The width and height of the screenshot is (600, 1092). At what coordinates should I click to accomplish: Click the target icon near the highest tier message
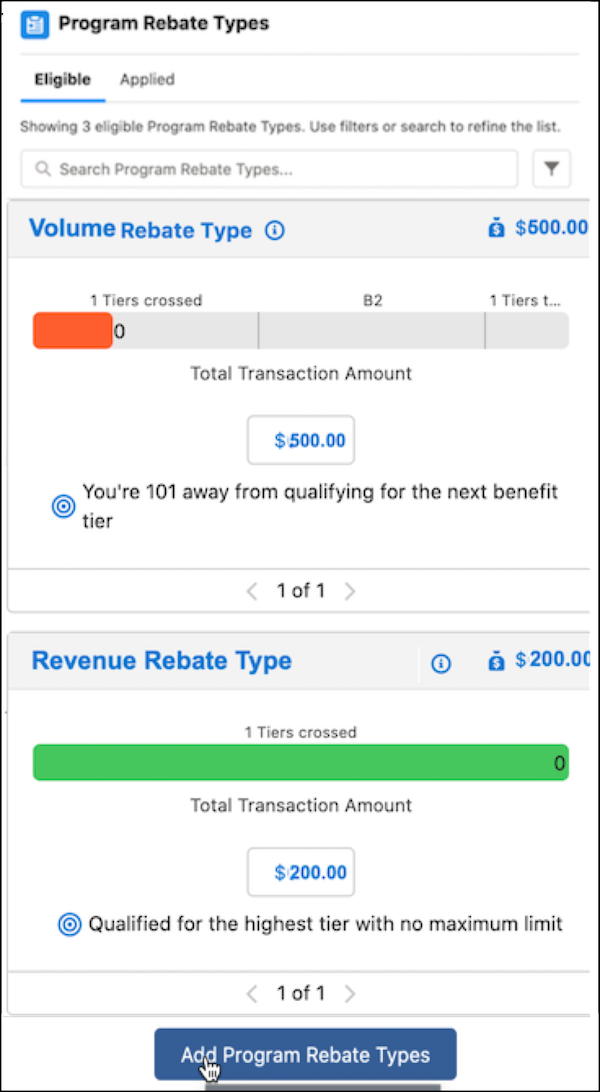[x=68, y=924]
